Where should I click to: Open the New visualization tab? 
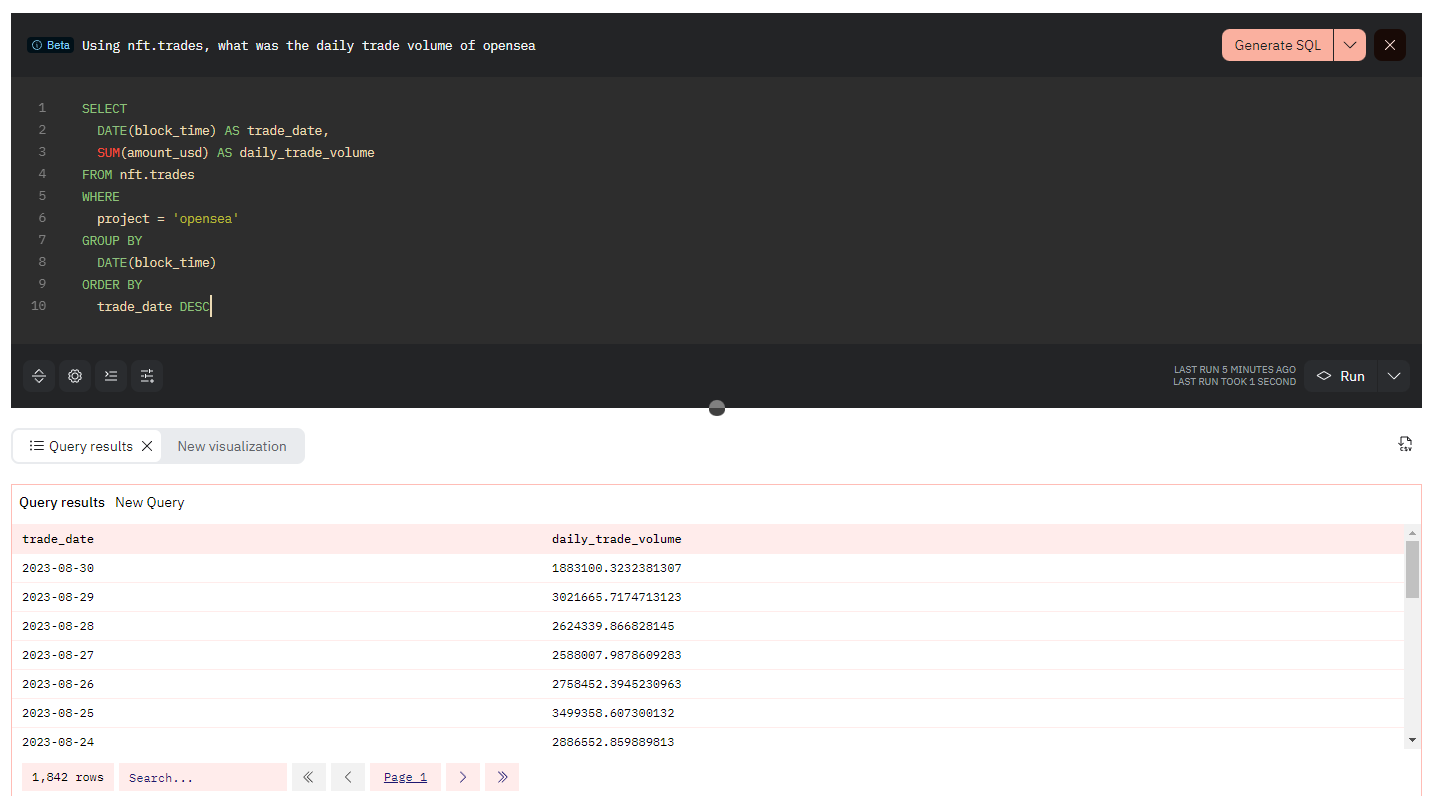[232, 446]
